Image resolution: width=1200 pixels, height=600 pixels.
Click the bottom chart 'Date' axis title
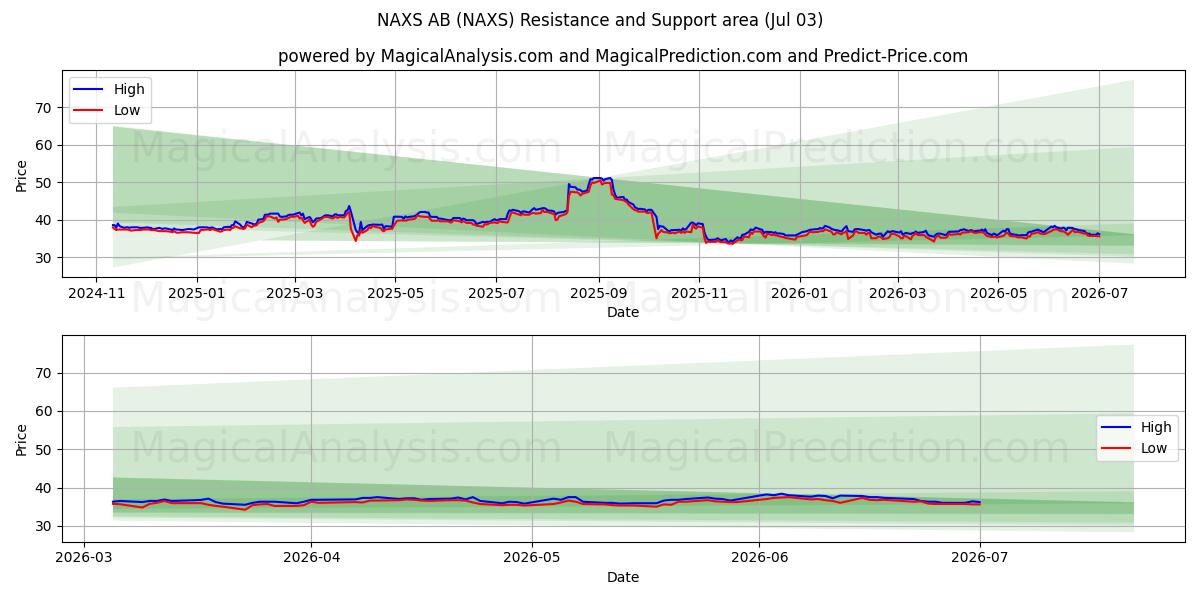623,577
